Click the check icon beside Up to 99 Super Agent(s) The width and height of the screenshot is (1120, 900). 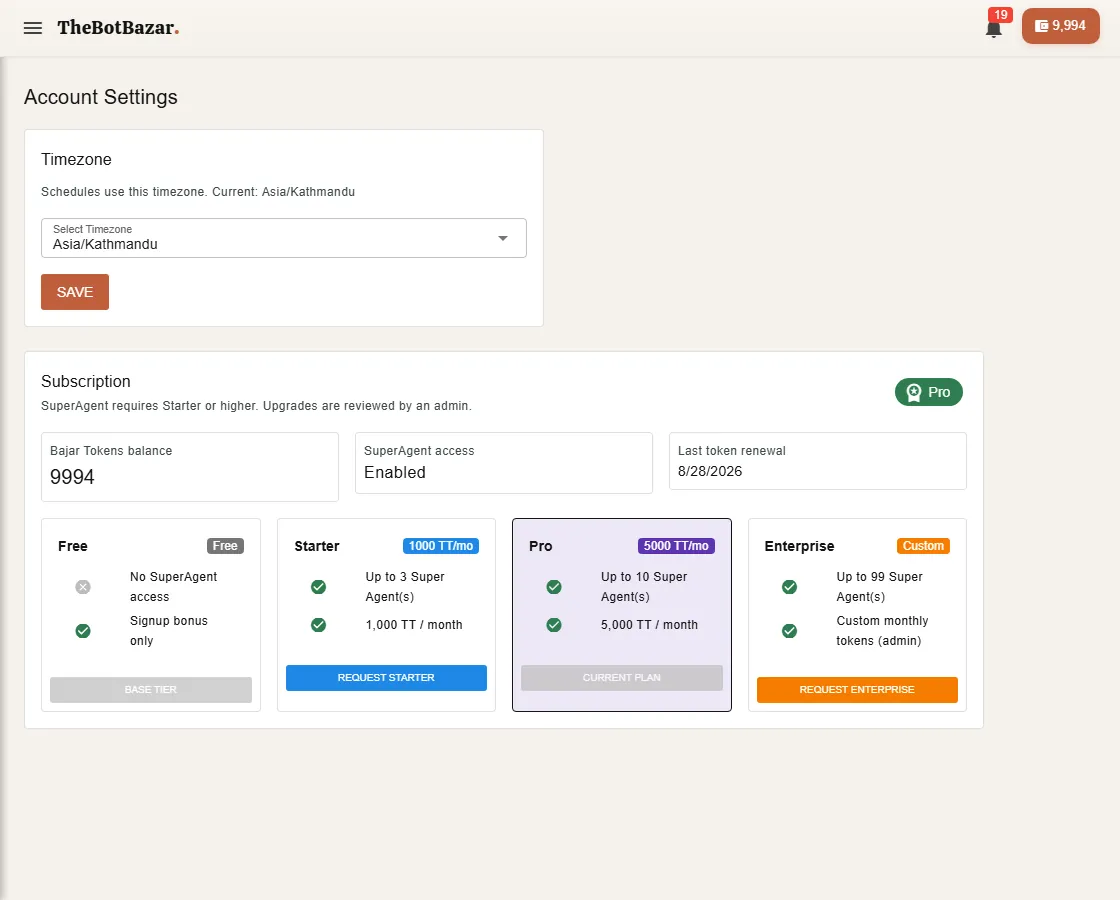pos(789,587)
